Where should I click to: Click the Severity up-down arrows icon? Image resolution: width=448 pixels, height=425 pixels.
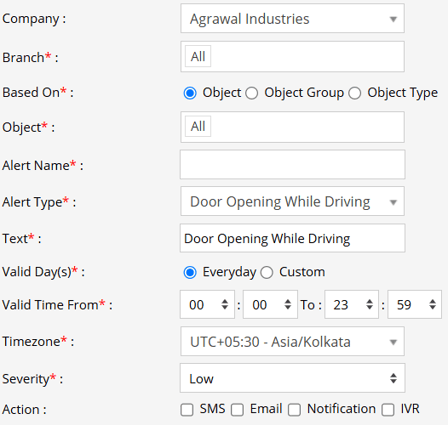point(393,378)
